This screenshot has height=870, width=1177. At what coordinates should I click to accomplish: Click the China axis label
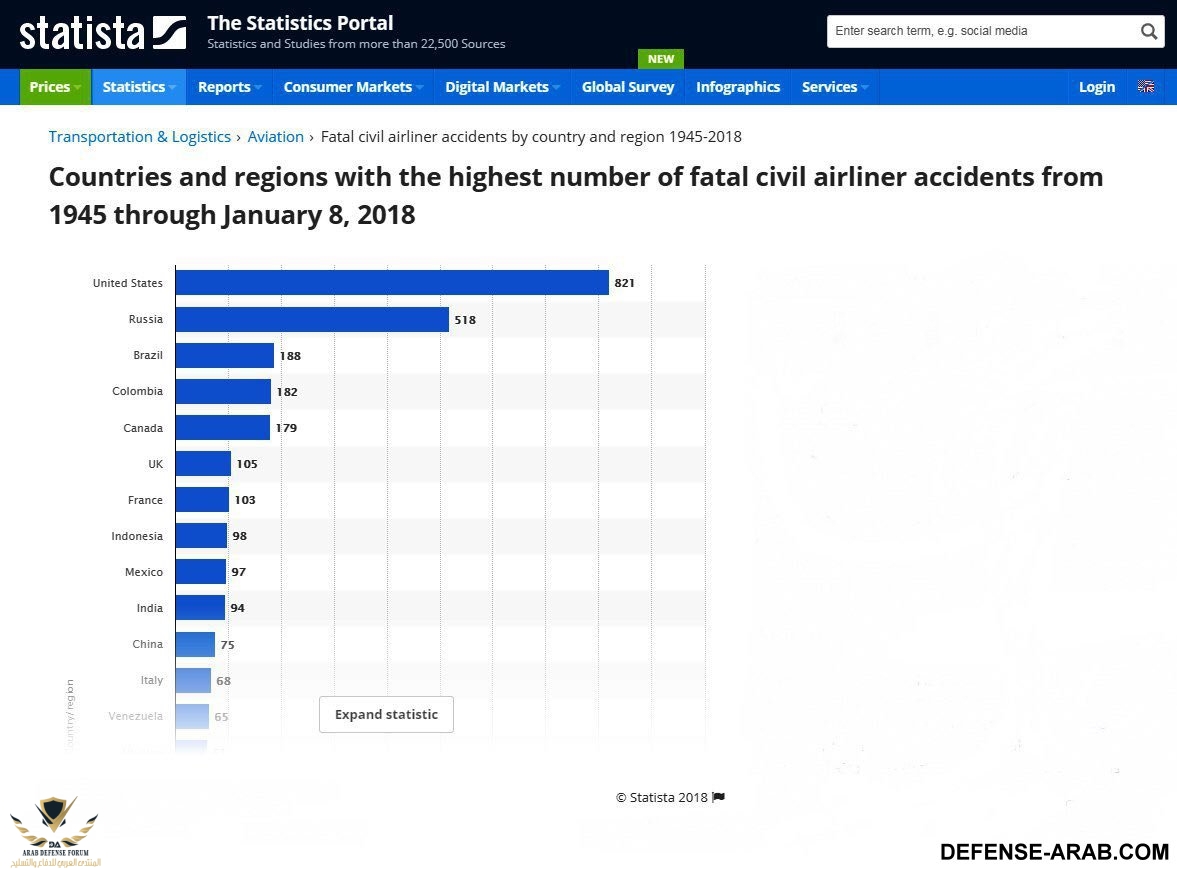click(x=148, y=644)
